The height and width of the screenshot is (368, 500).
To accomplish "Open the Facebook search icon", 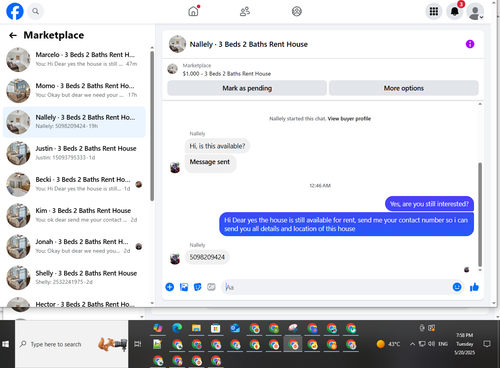I will [x=35, y=11].
